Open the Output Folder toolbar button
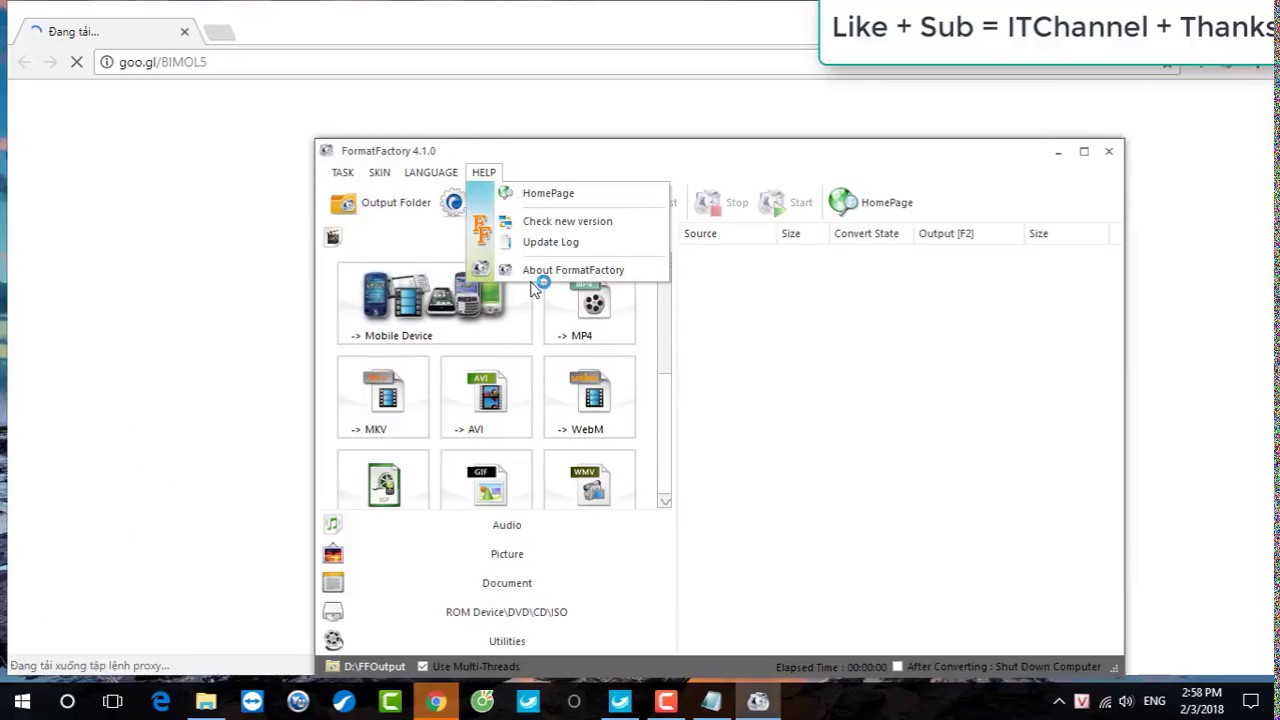 [x=381, y=202]
